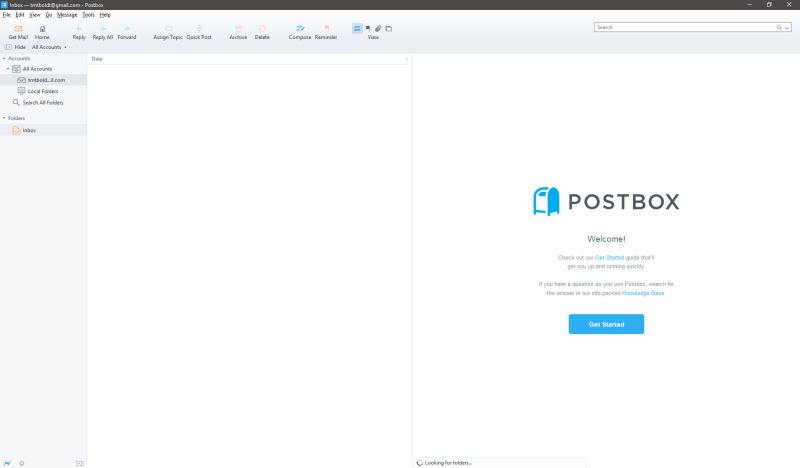The image size is (800, 468).
Task: Open the File menu
Action: point(7,15)
